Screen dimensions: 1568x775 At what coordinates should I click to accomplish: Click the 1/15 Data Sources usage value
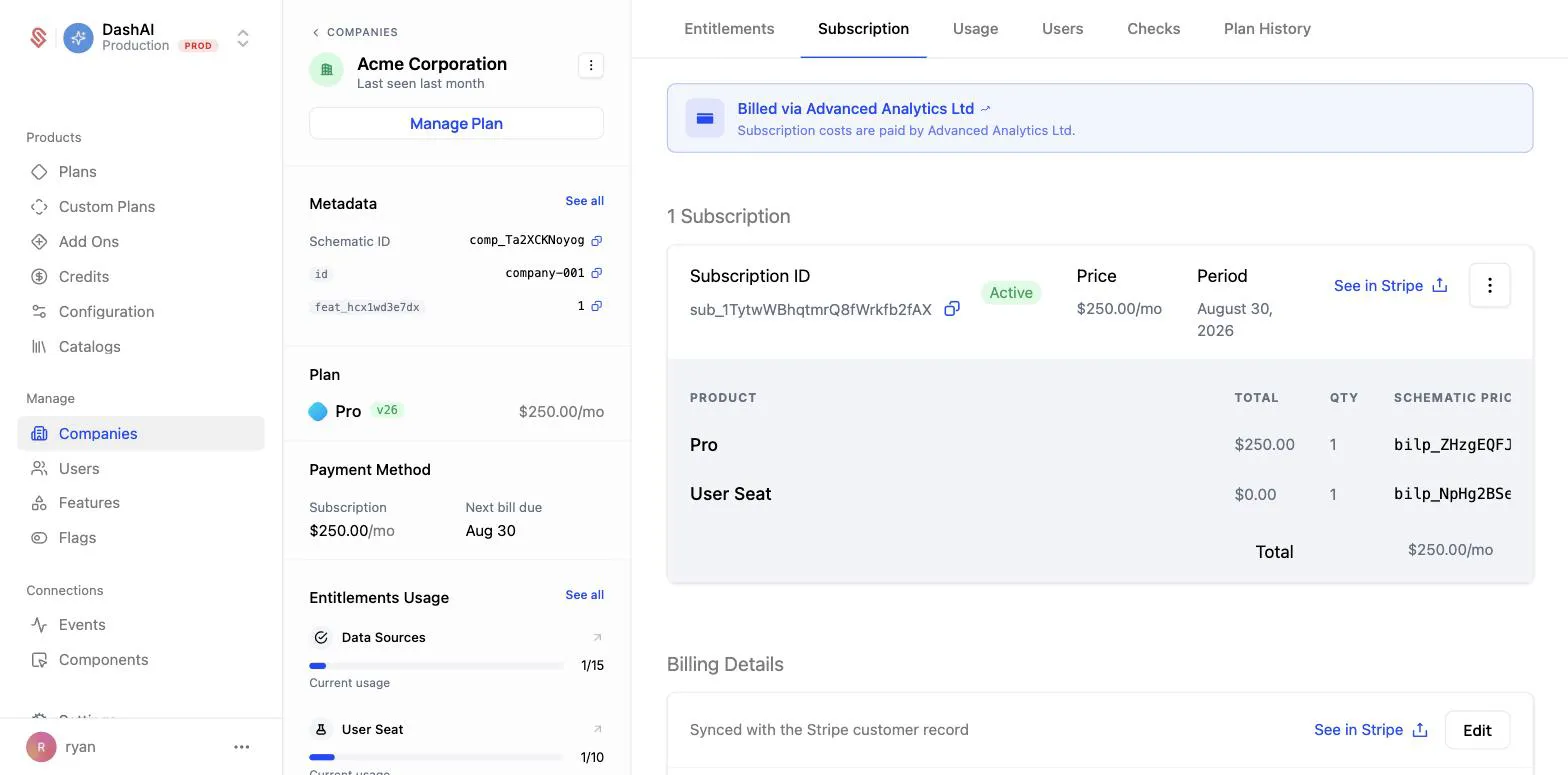(x=592, y=666)
